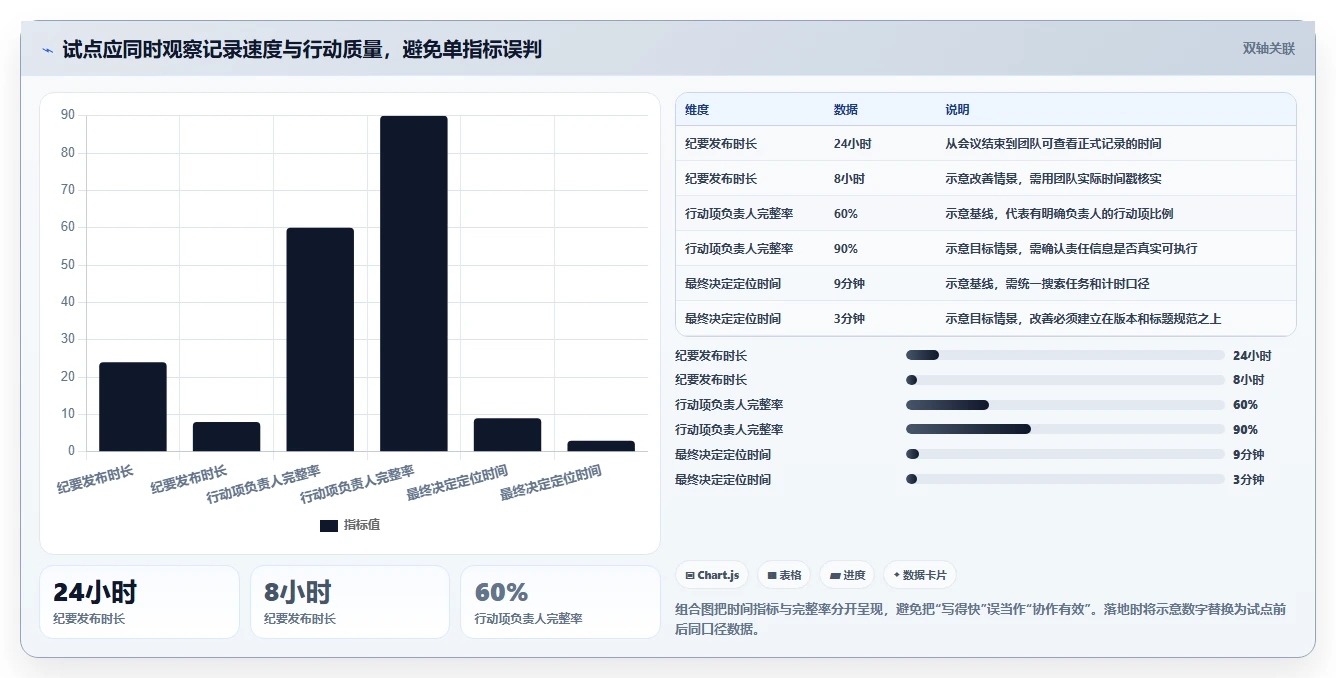1336x678 pixels.
Task: Click the chart bar reaching 60
Action: tap(320, 339)
